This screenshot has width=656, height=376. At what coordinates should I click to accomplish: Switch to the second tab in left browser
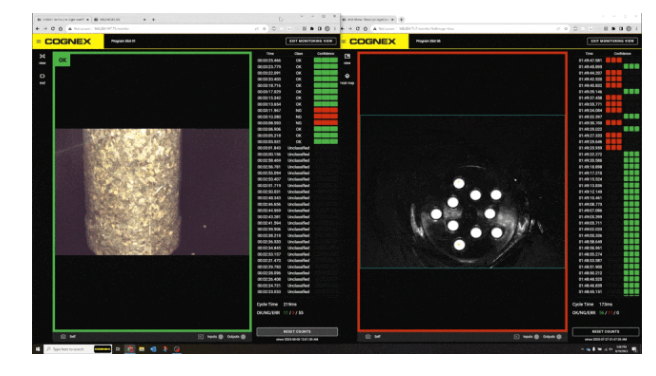pos(120,19)
